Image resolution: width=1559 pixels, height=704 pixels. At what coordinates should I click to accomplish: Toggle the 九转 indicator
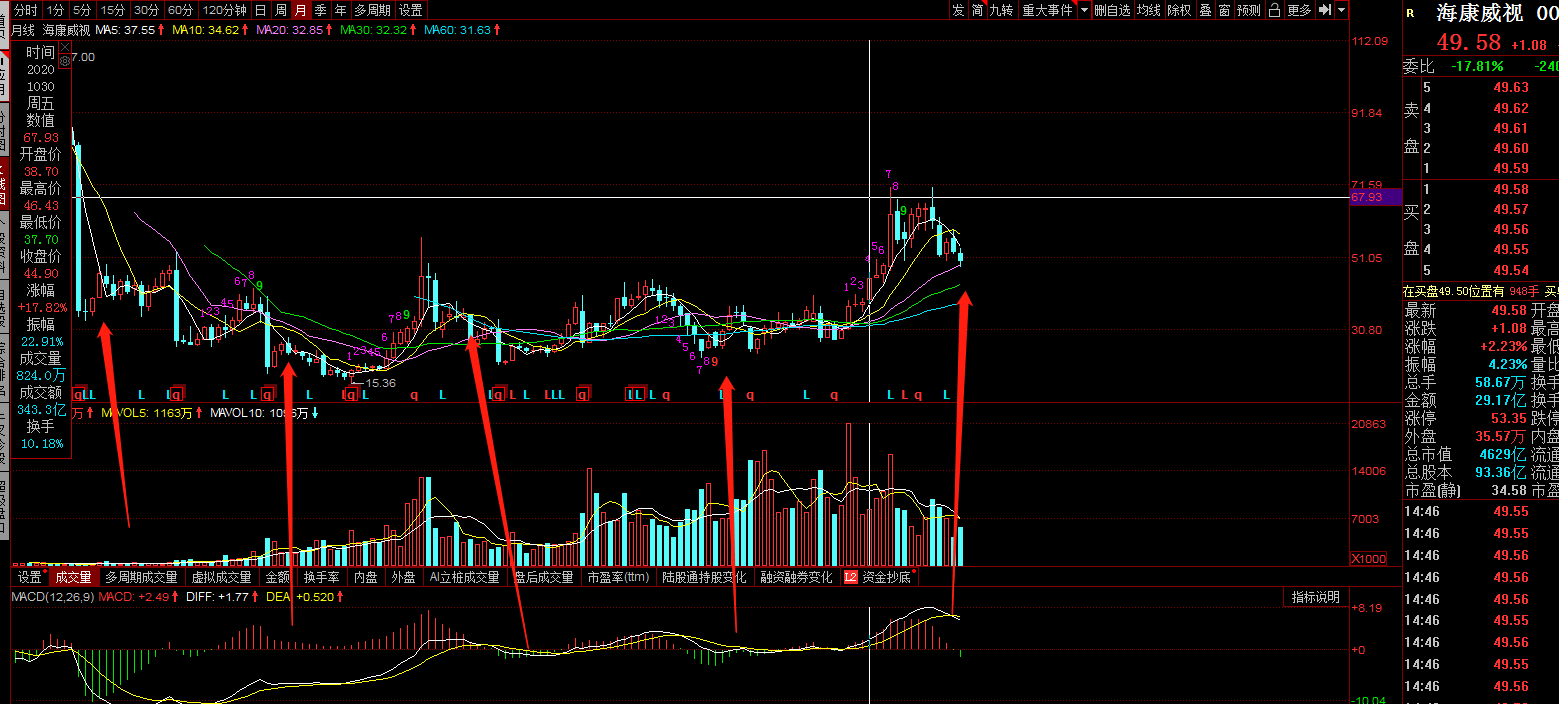(1001, 10)
